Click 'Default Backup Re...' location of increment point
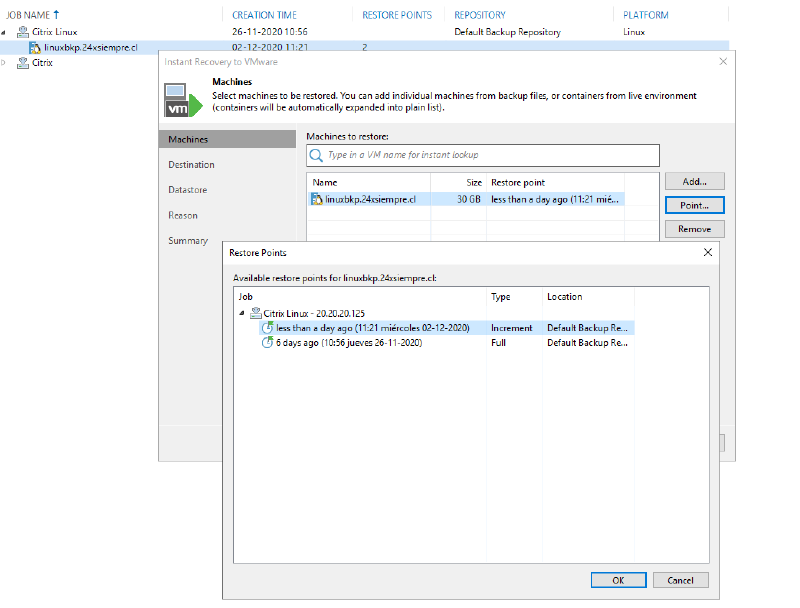Viewport: 800px width, 608px height. [x=587, y=328]
